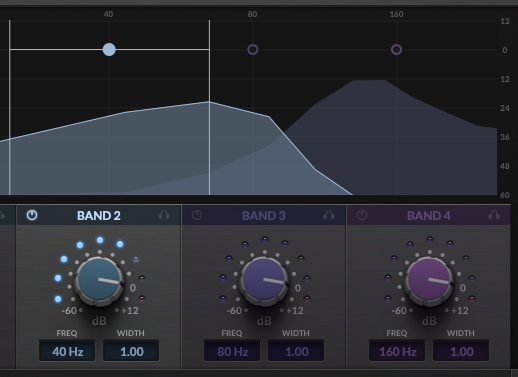Click the BAND 2 header label
Screen dimensions: 518x377
(99, 216)
